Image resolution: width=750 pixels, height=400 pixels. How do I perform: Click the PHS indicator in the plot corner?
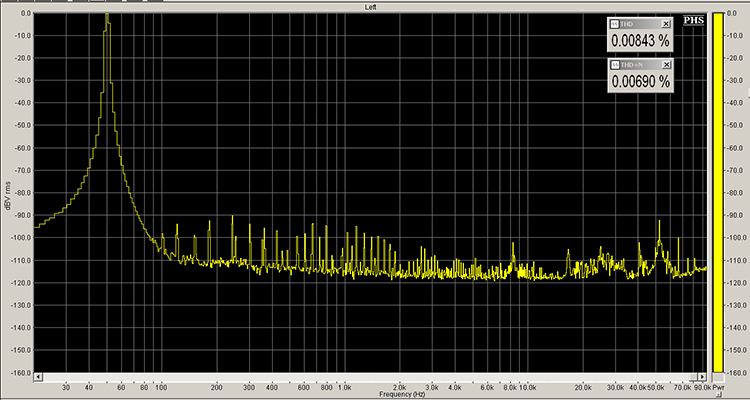coord(692,21)
